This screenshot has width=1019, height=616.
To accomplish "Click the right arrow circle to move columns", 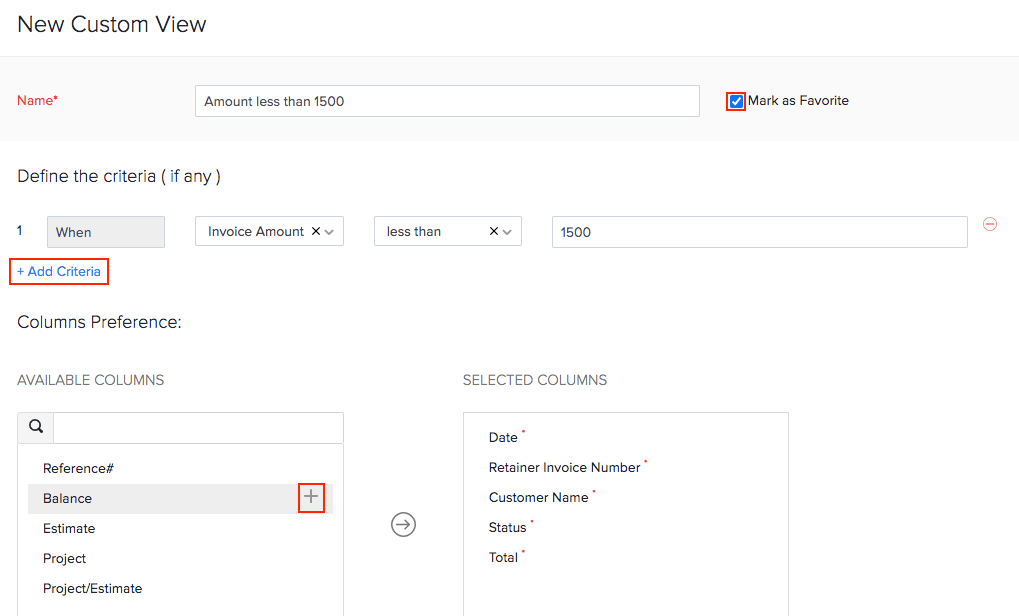I will (403, 525).
